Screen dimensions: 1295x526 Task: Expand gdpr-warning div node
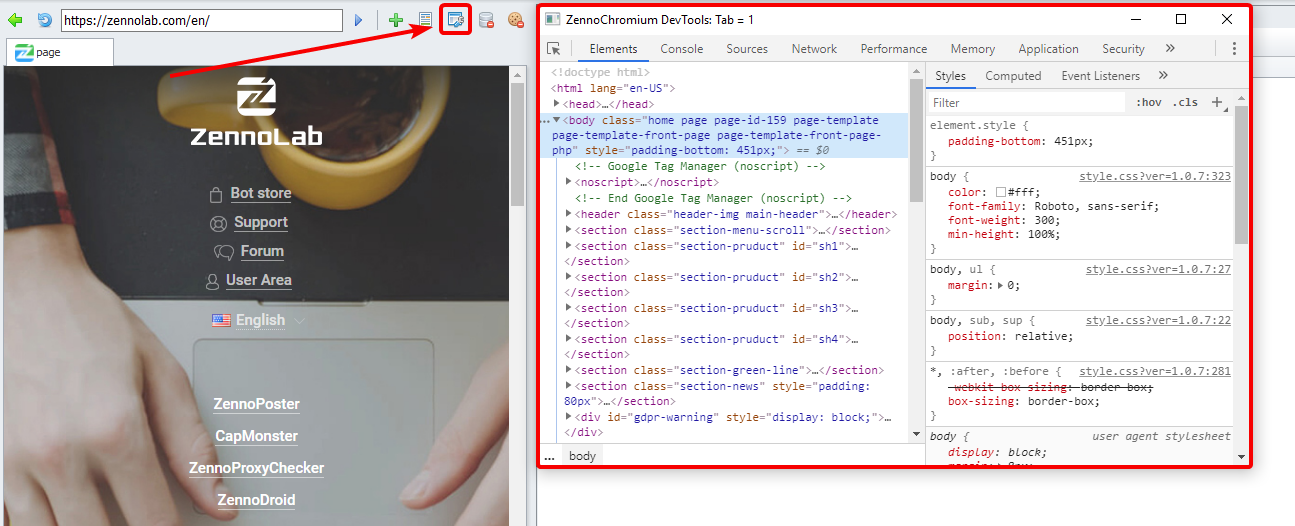point(569,417)
